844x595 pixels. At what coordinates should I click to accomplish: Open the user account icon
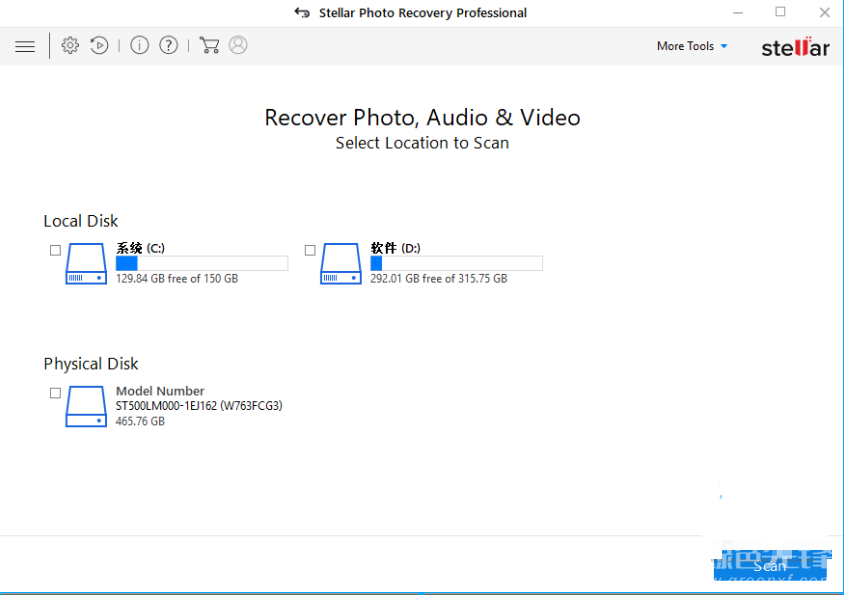pos(238,45)
